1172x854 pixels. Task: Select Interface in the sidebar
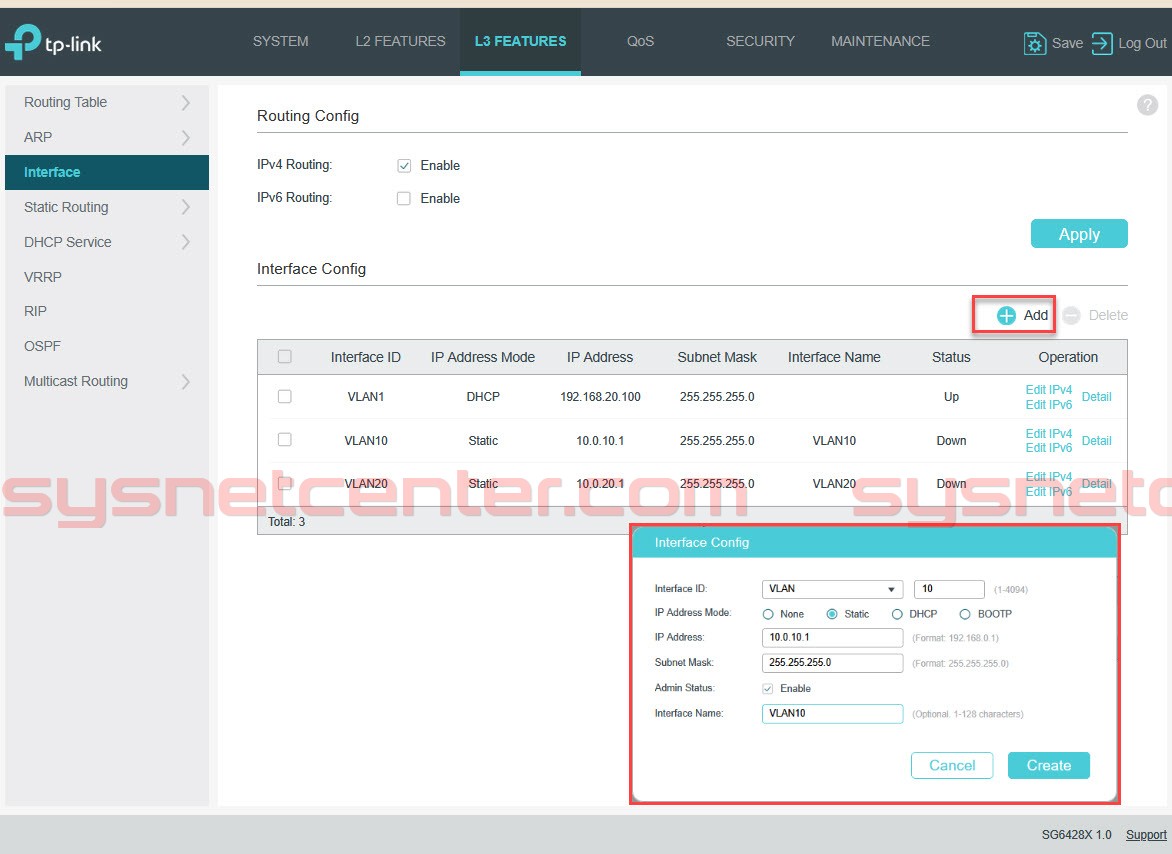107,172
